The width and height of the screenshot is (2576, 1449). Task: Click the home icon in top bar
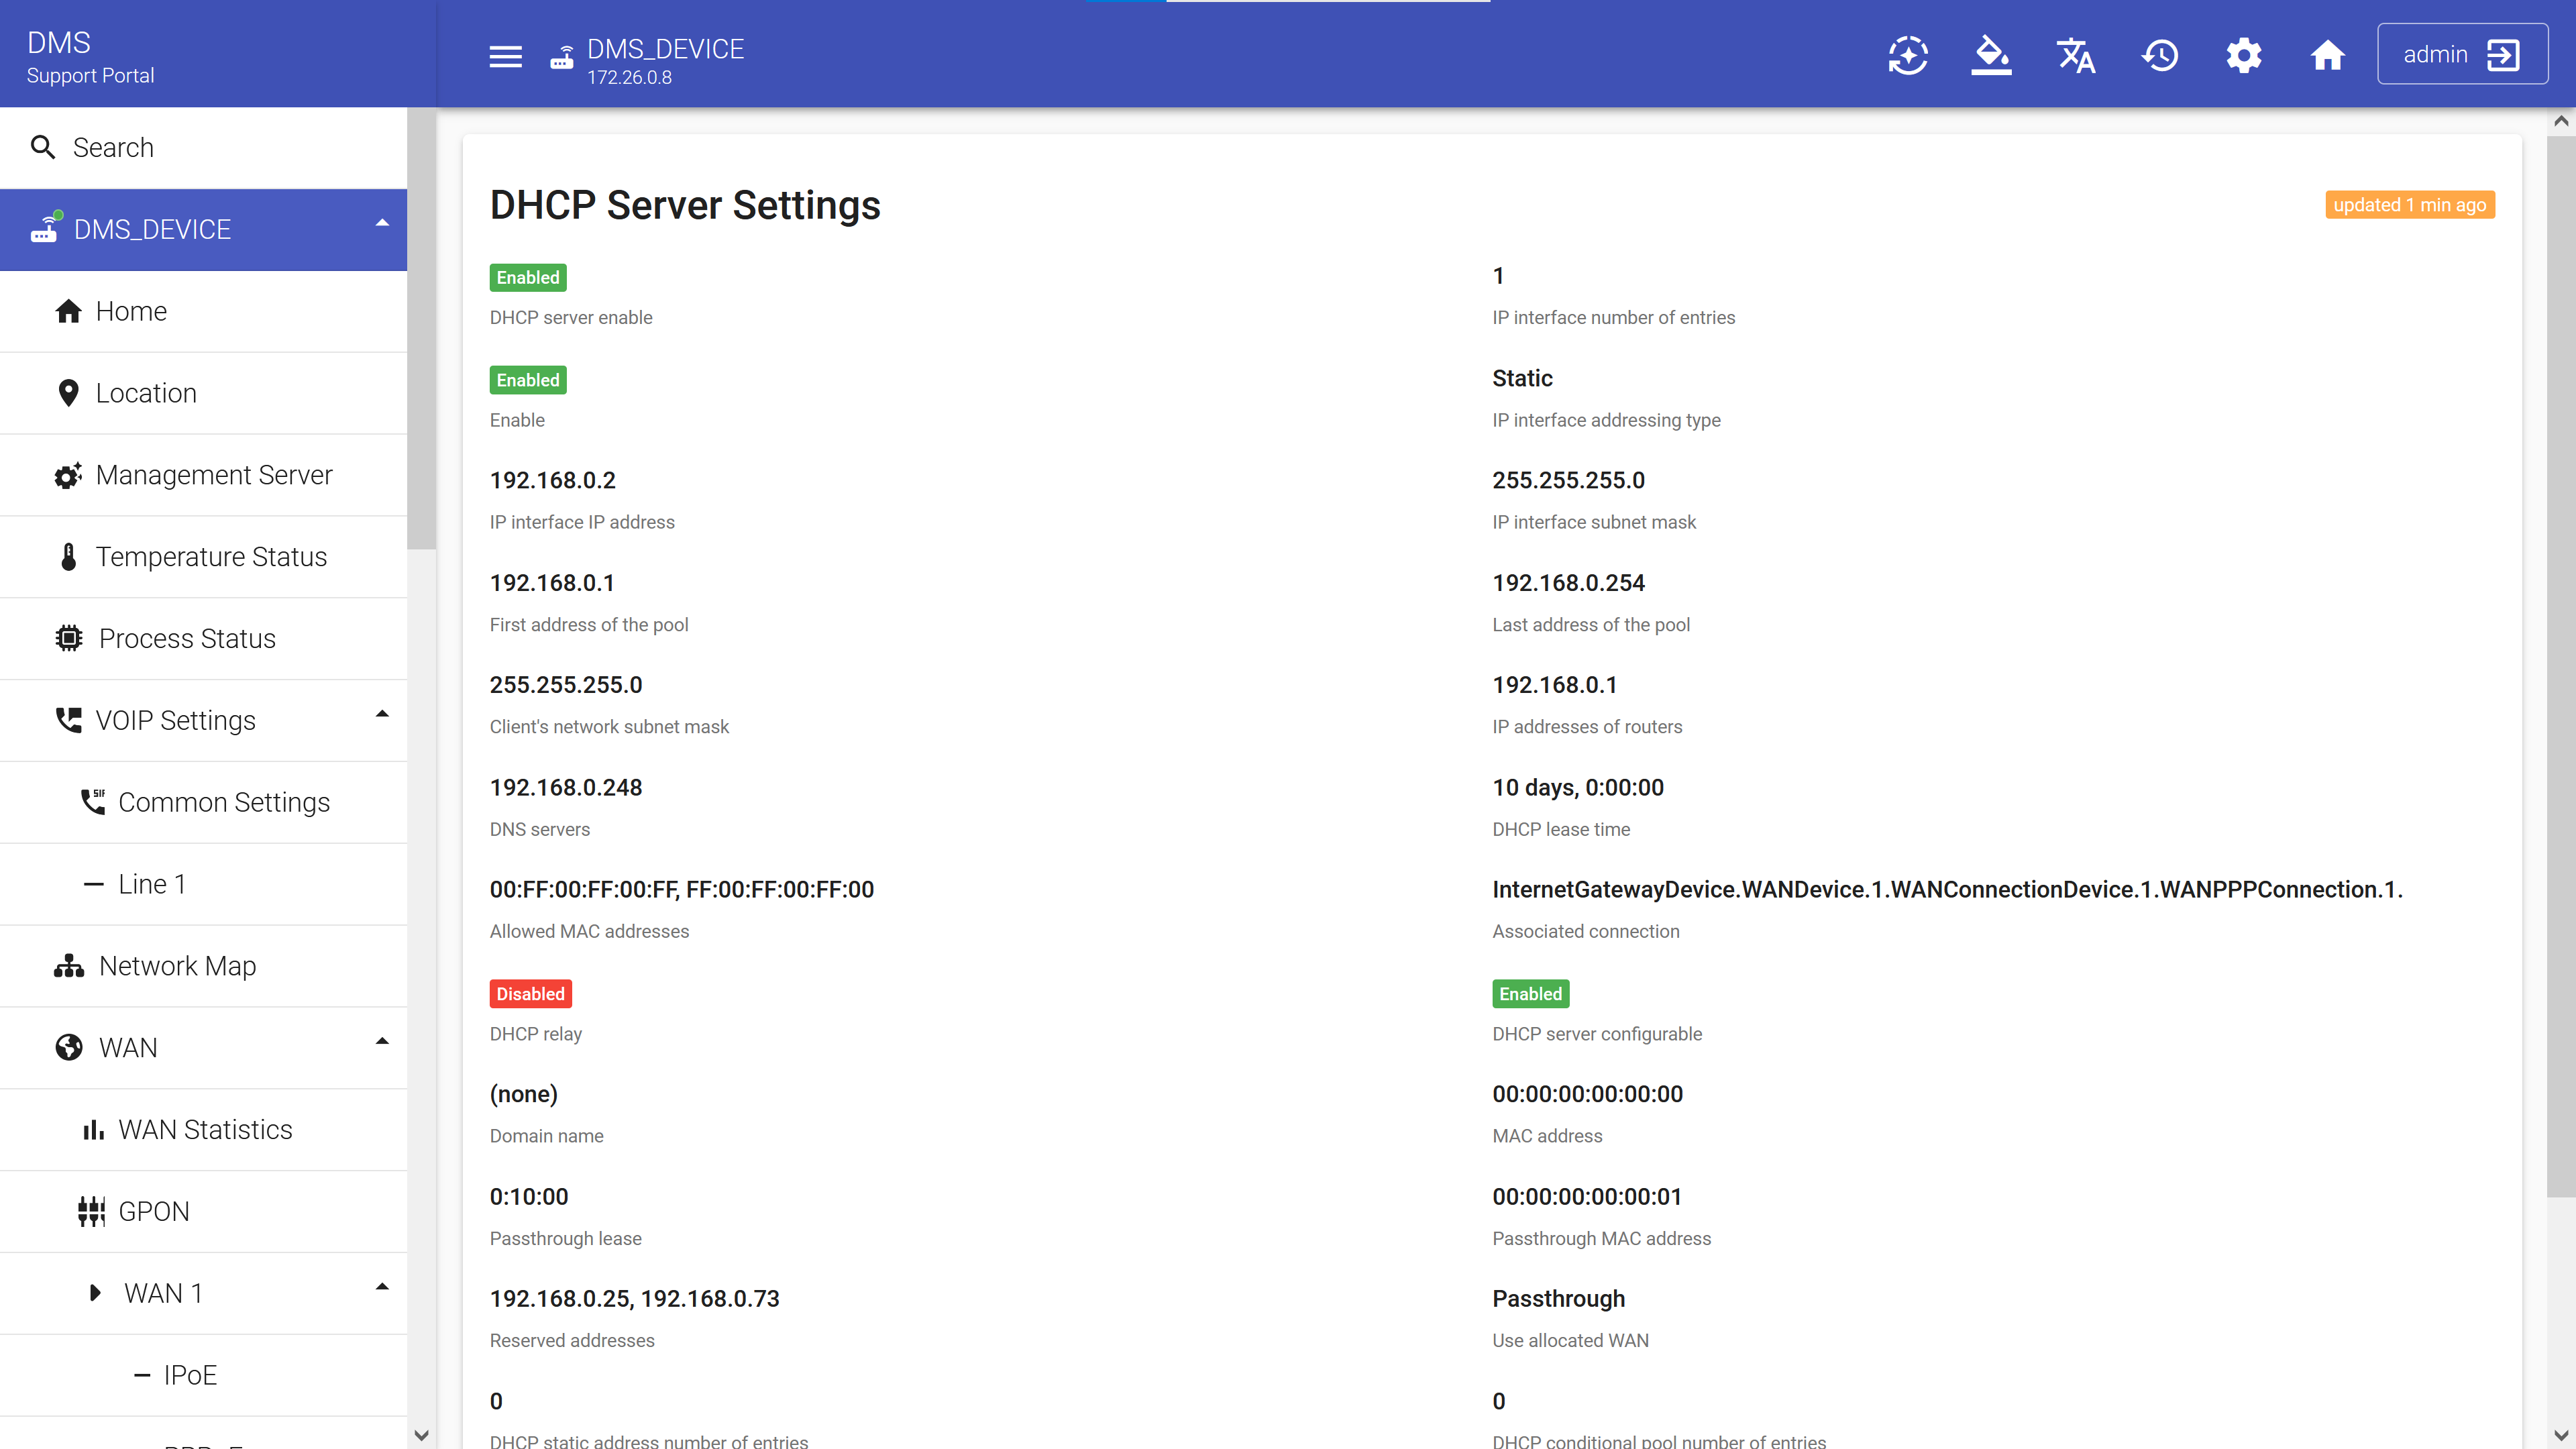tap(2327, 55)
